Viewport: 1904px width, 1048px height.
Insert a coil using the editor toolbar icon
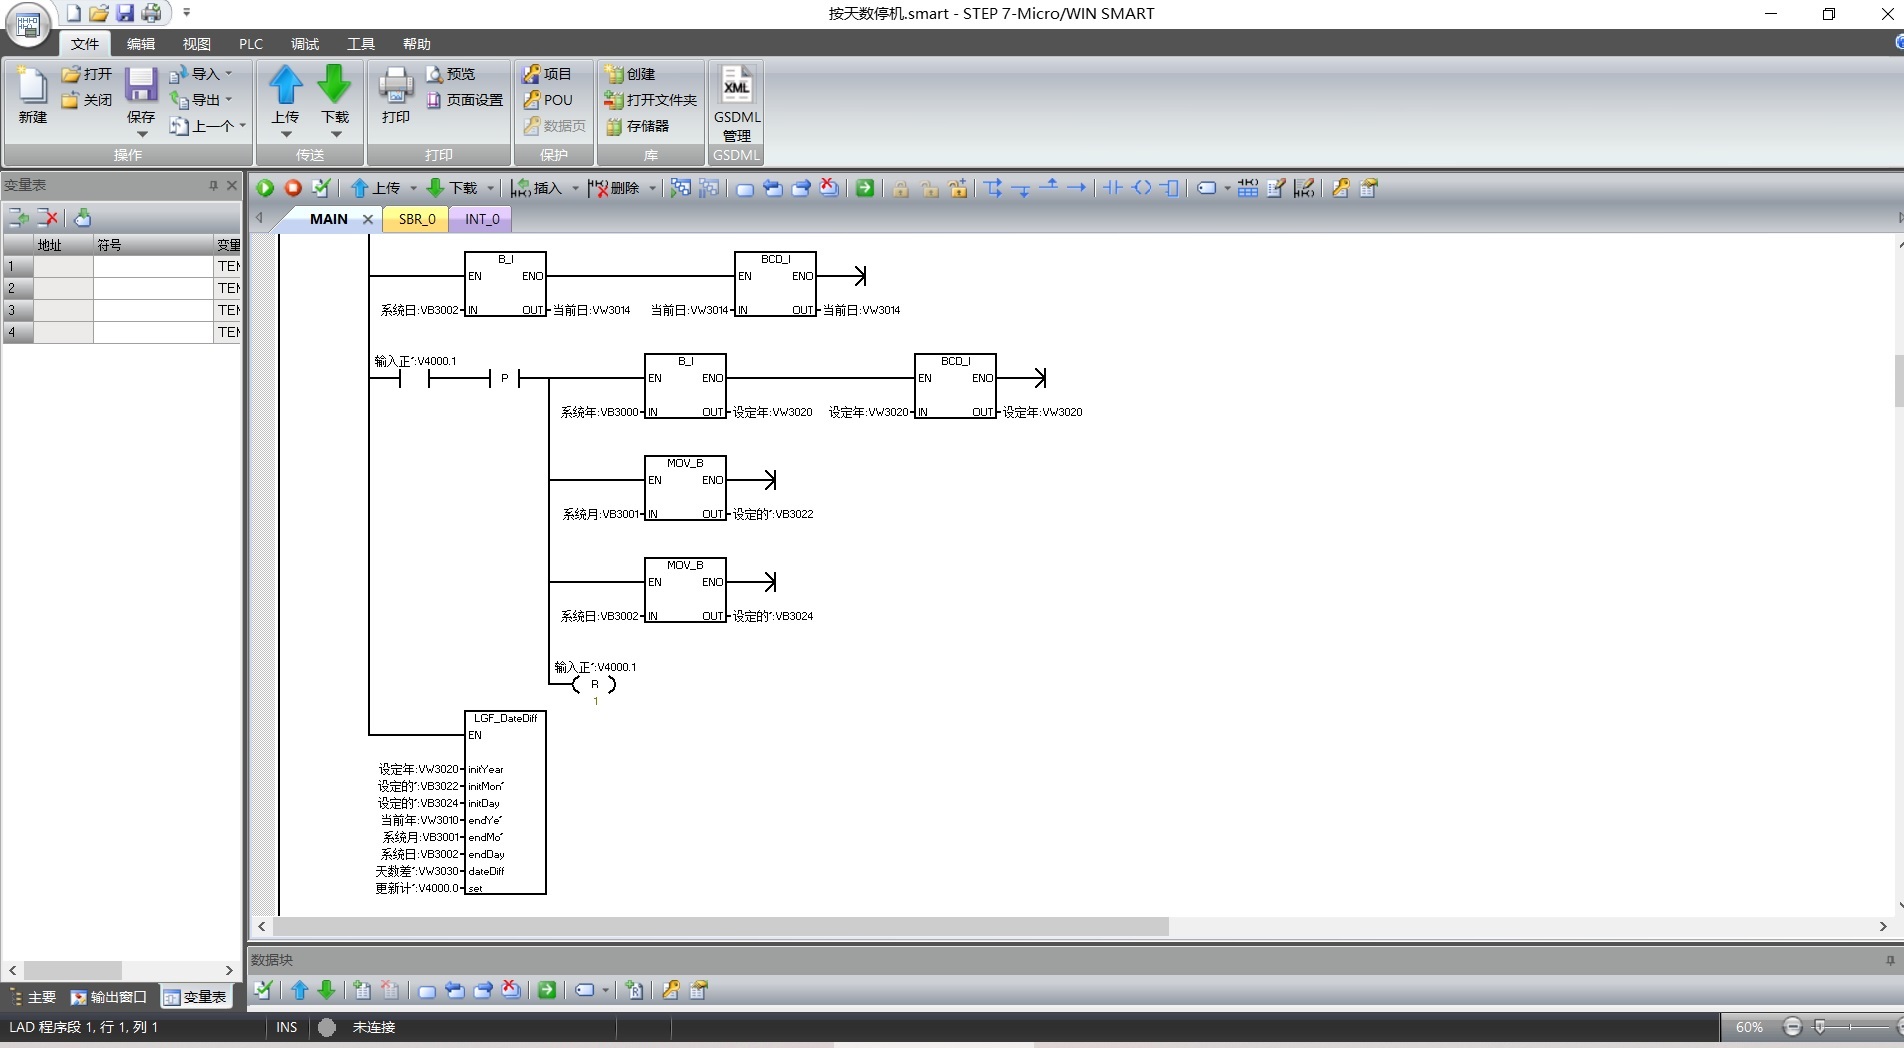tap(1142, 188)
